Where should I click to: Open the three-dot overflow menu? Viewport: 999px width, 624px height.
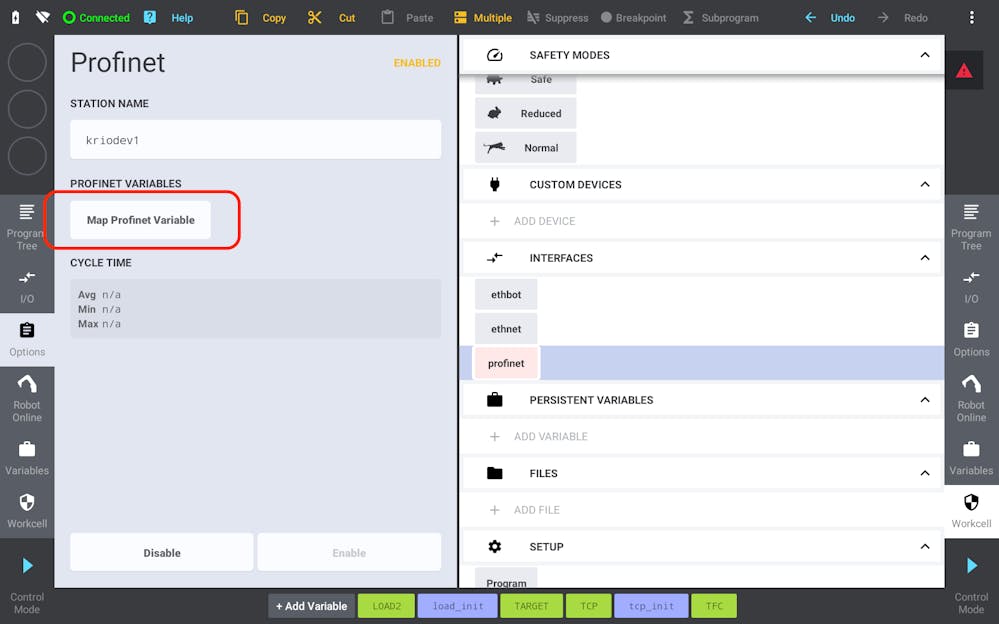click(x=972, y=18)
